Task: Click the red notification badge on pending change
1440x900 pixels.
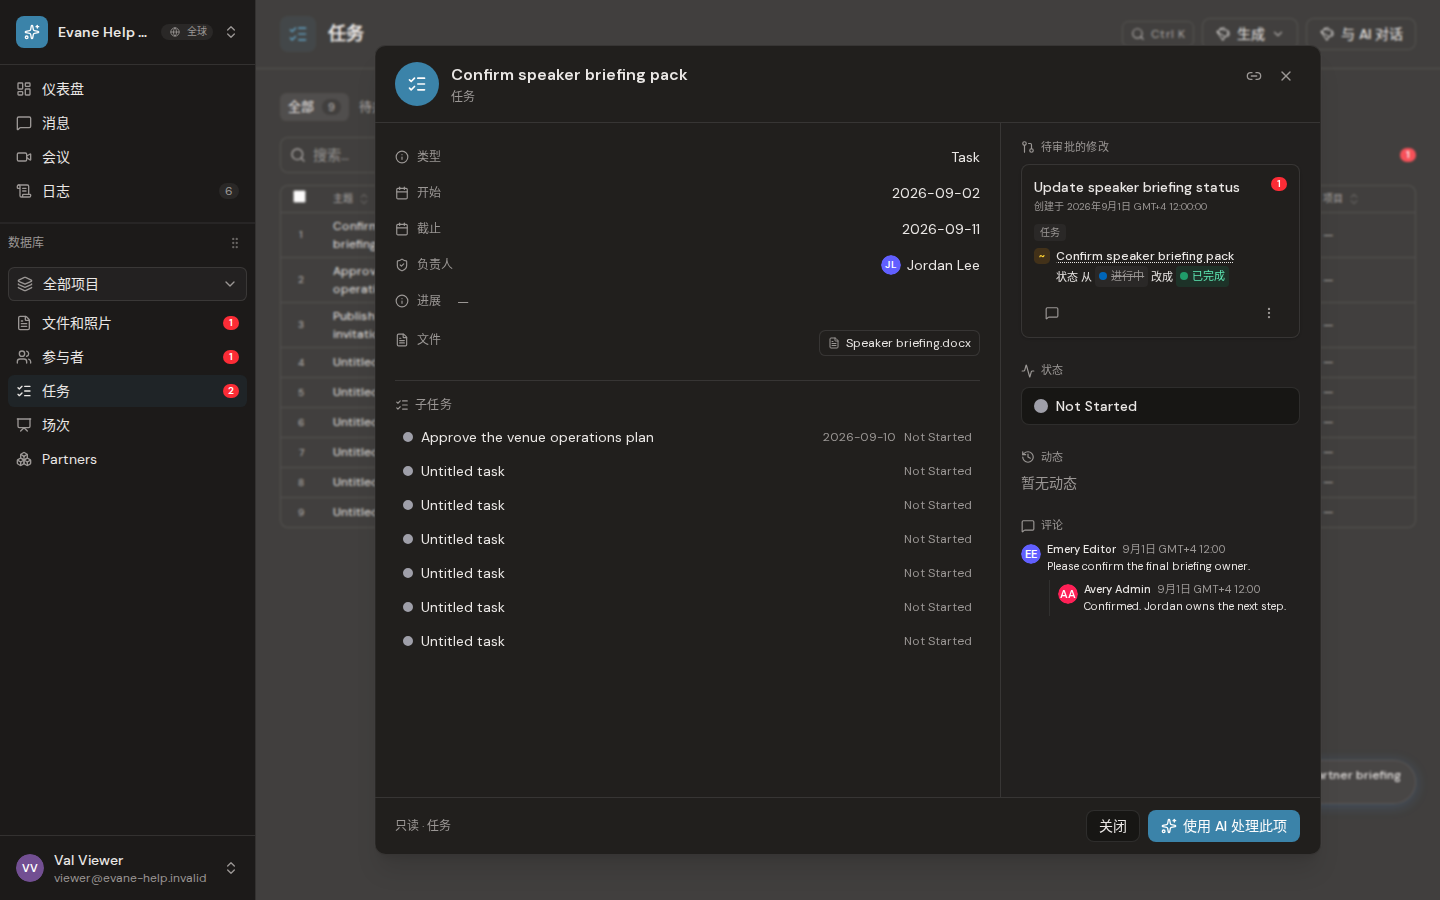Action: (1278, 184)
